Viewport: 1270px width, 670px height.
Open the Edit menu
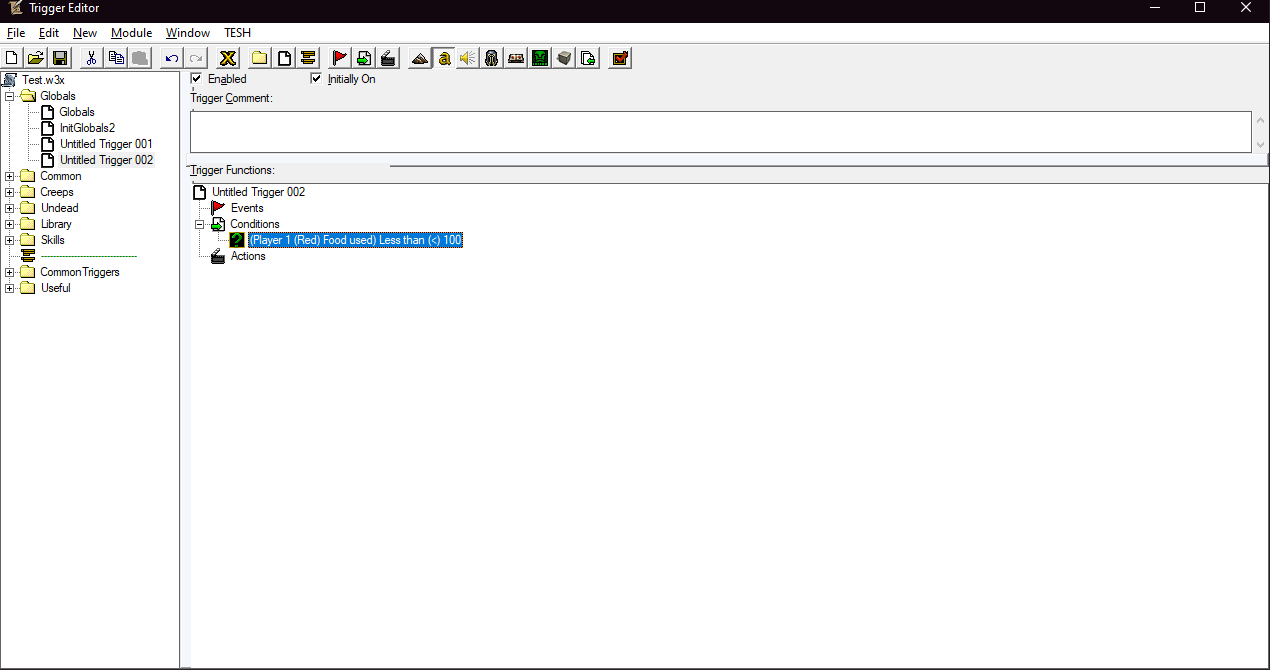[49, 33]
